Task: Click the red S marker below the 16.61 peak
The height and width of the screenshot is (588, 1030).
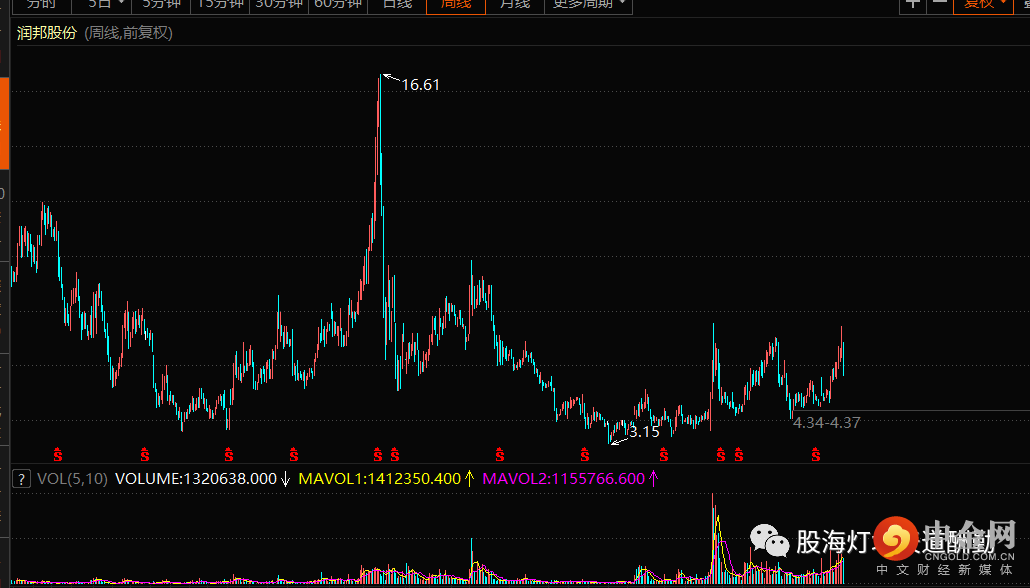Action: coord(378,454)
